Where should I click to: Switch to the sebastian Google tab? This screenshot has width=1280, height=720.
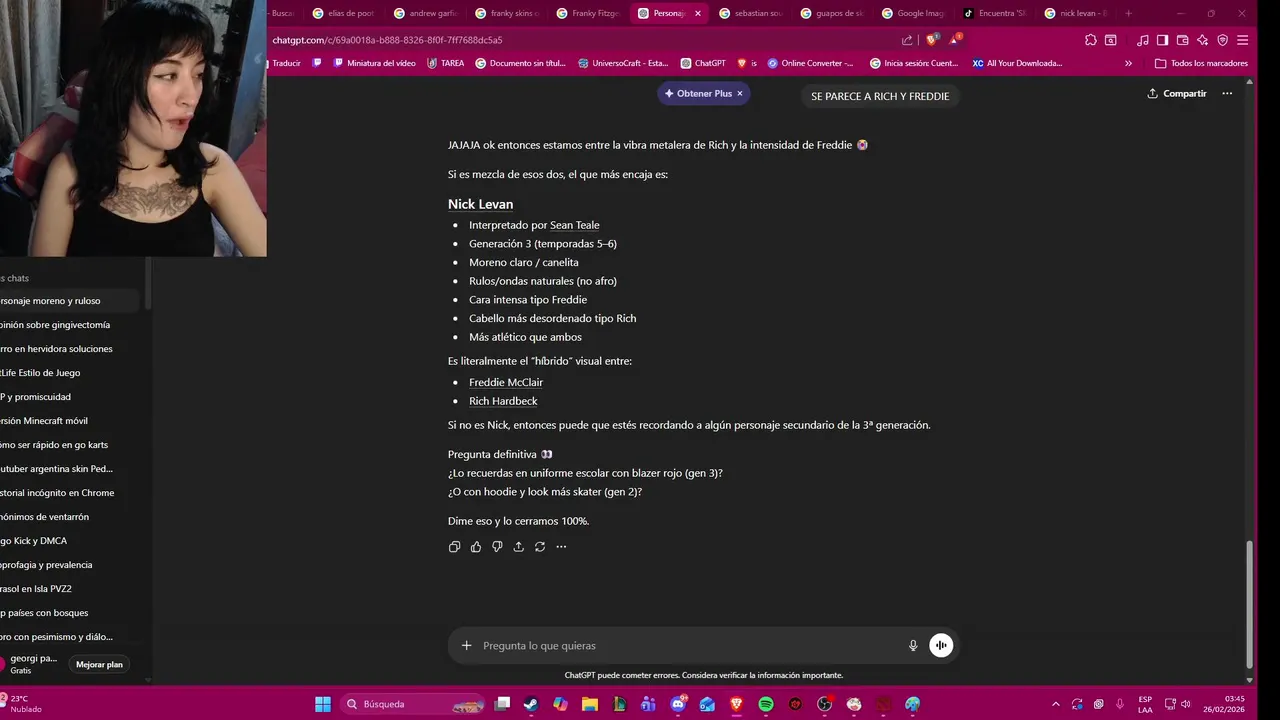(750, 13)
